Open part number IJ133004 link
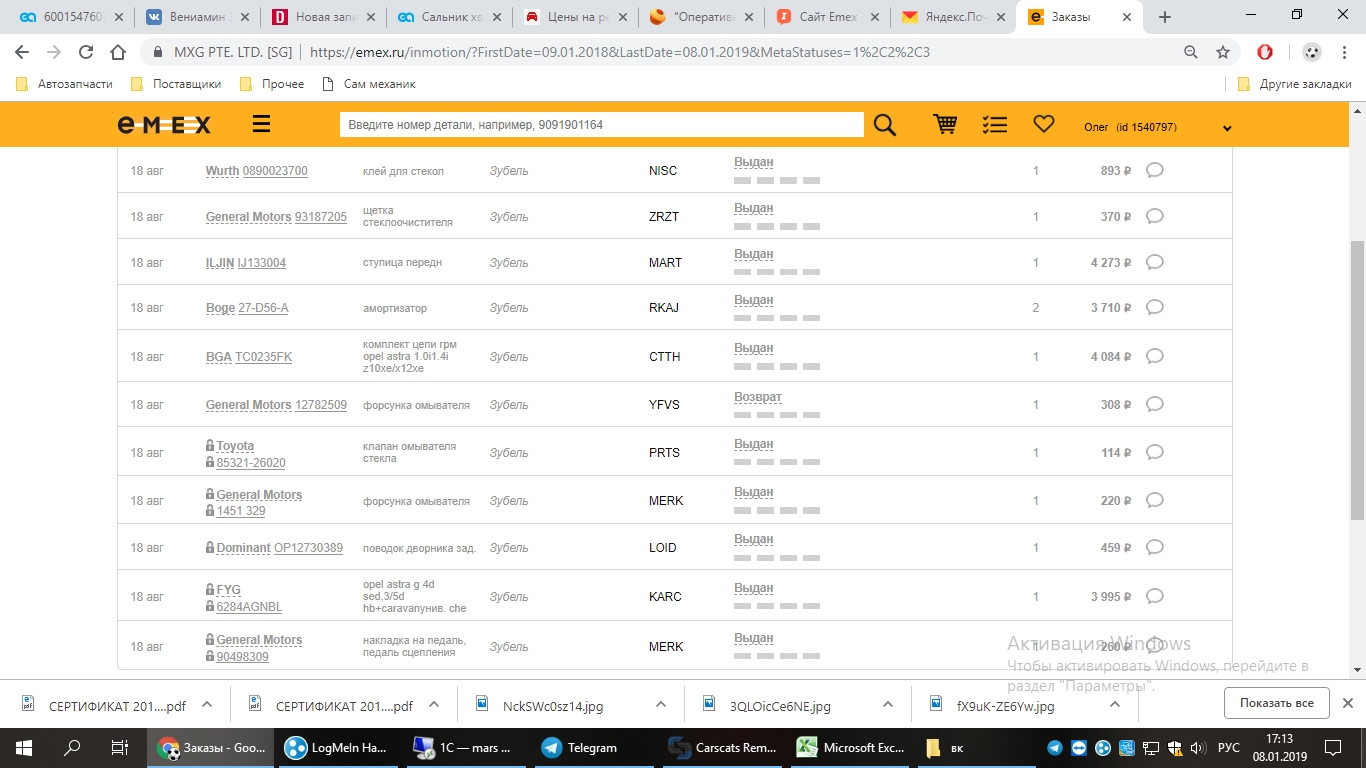This screenshot has width=1366, height=768. 262,263
